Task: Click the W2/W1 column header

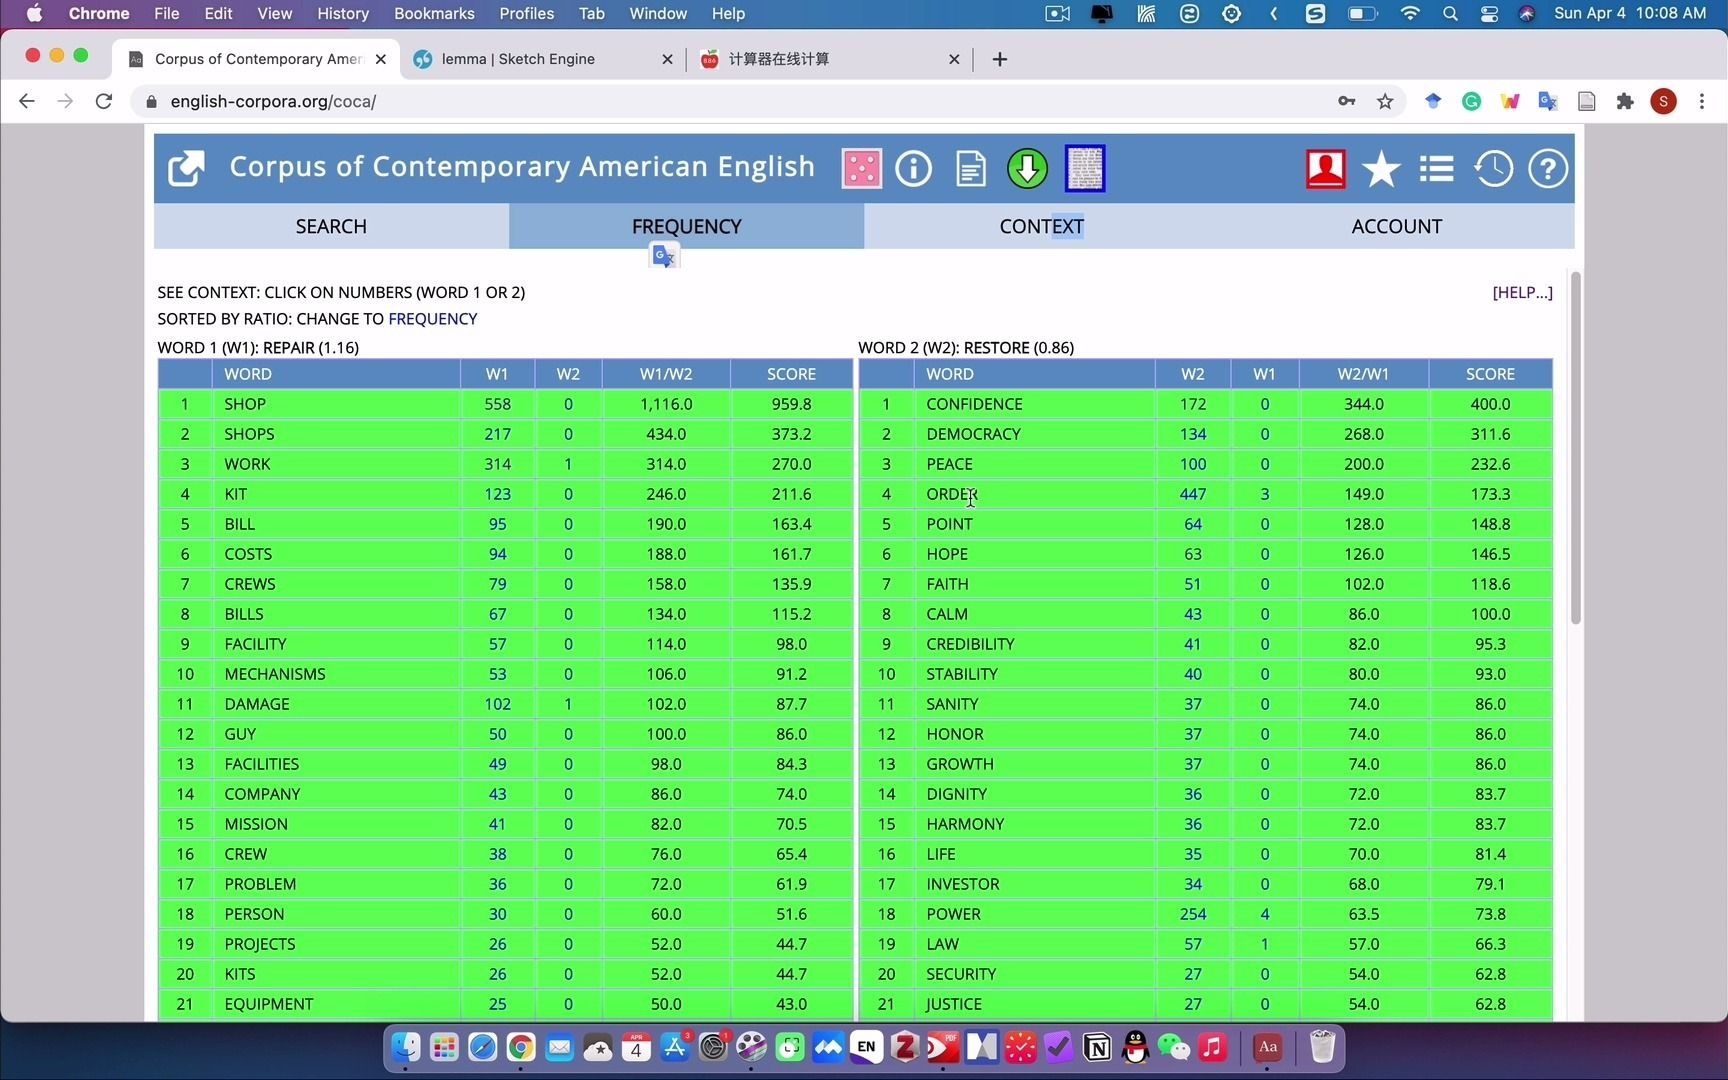Action: (1363, 374)
